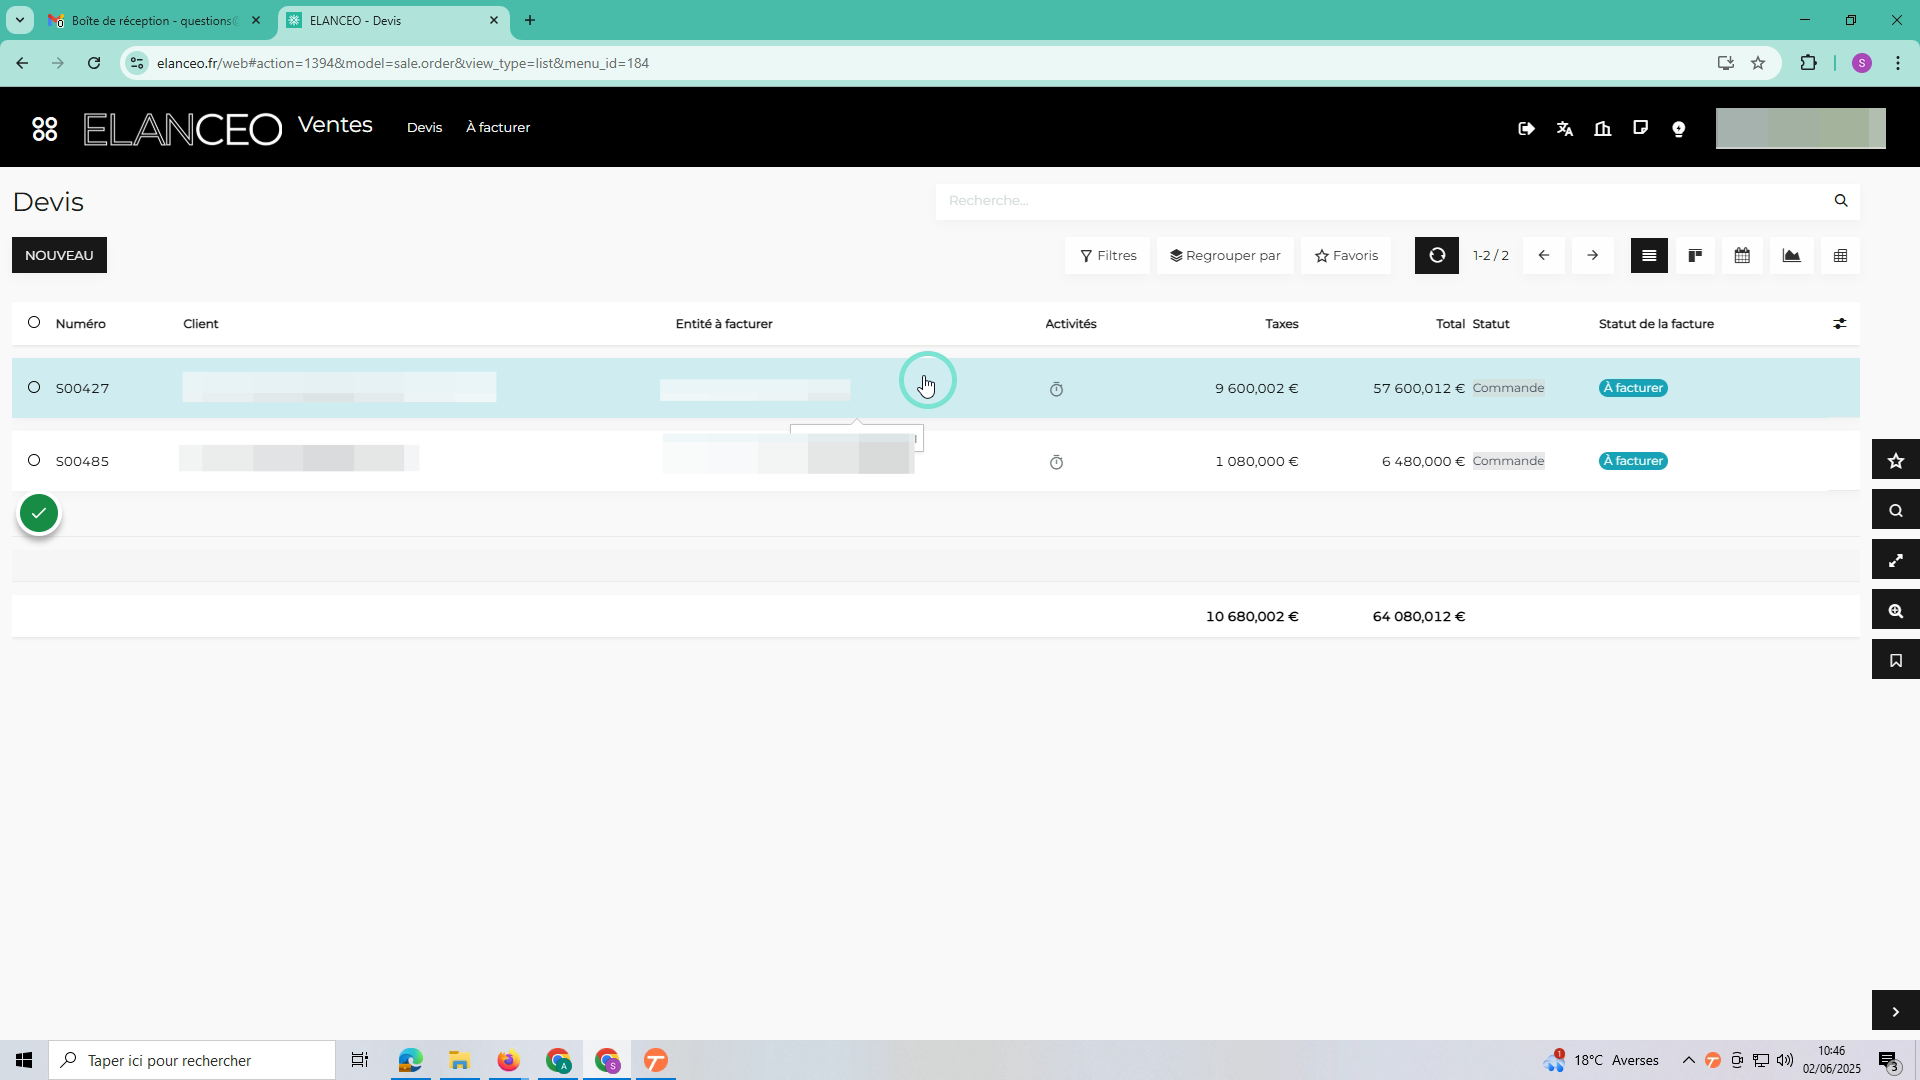Click the zoom-in icon in right sidebar
Image resolution: width=1920 pixels, height=1080 pixels.
pos(1895,611)
